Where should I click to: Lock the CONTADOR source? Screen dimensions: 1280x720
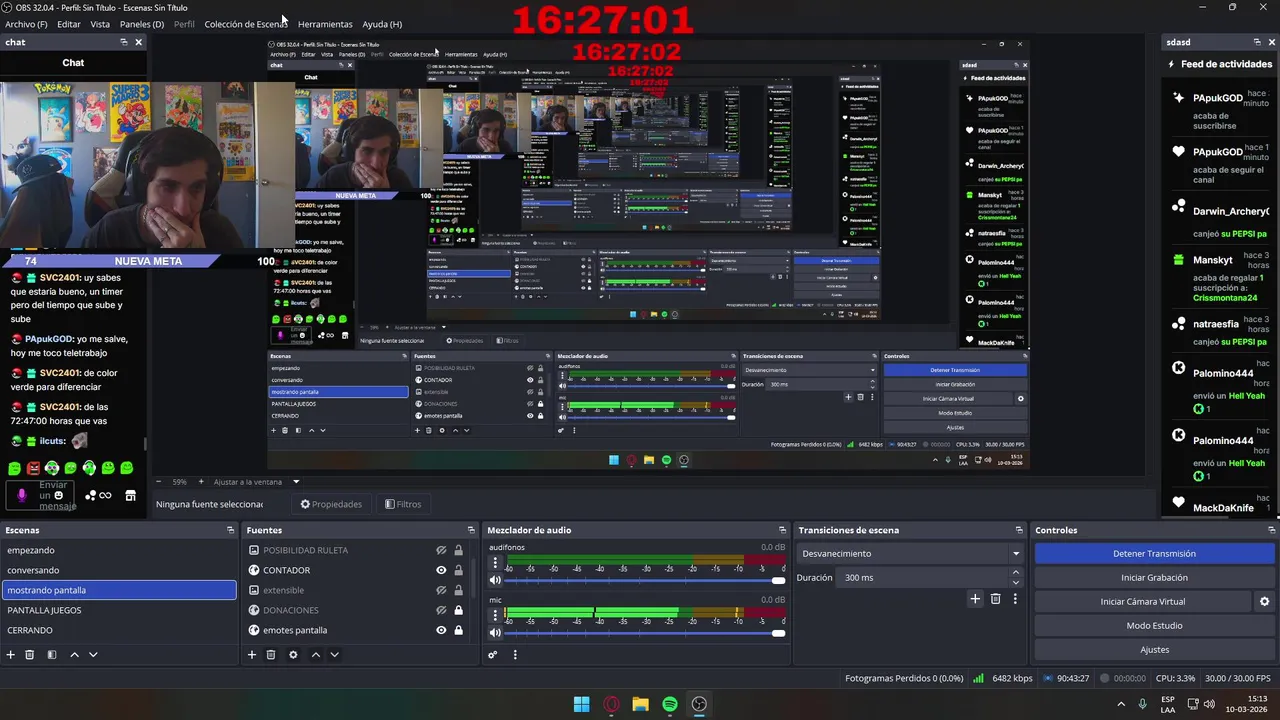point(459,570)
